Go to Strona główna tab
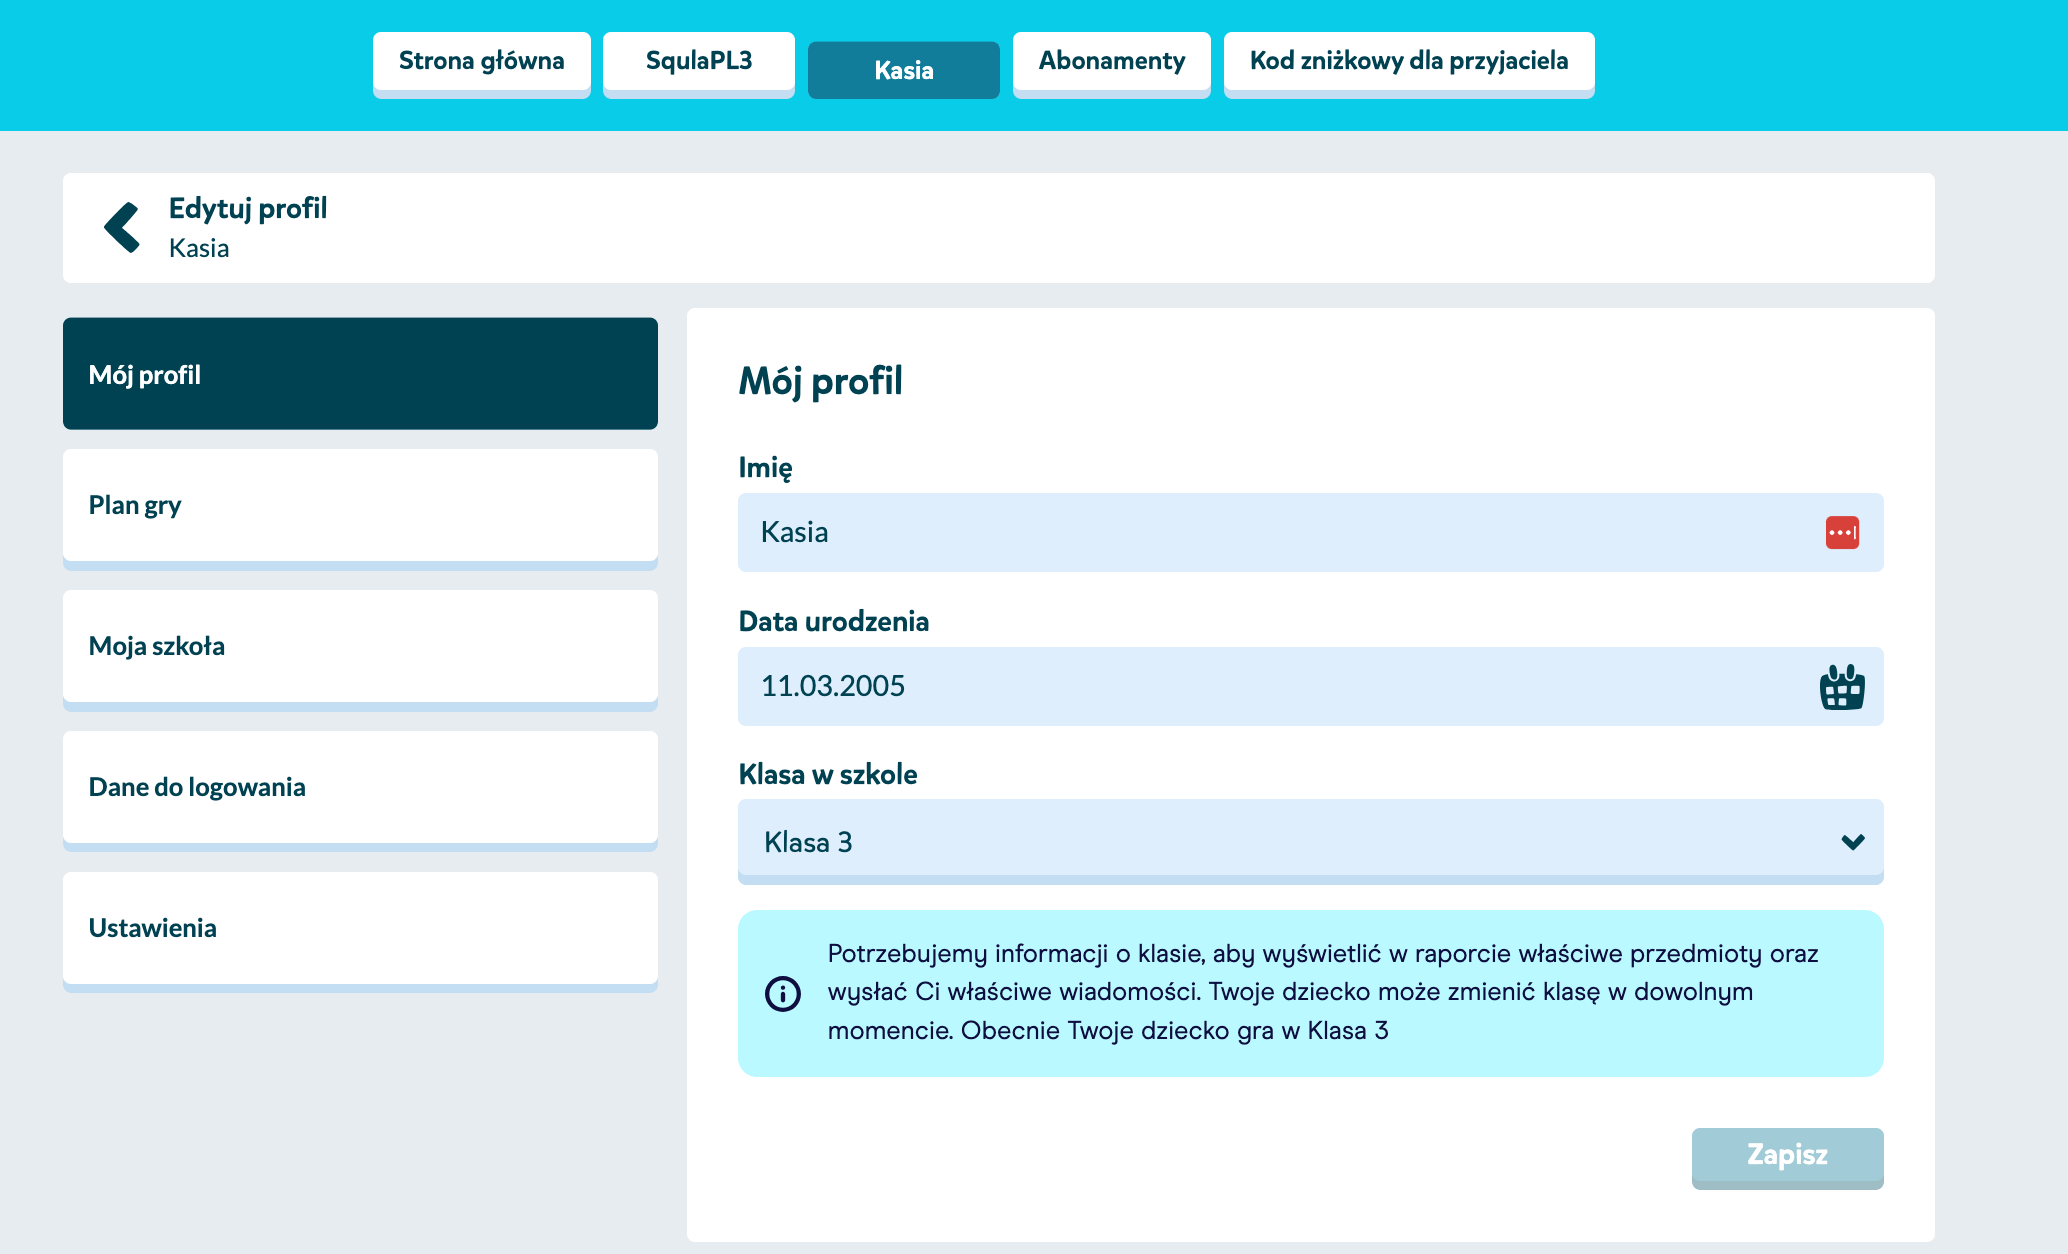 481,62
